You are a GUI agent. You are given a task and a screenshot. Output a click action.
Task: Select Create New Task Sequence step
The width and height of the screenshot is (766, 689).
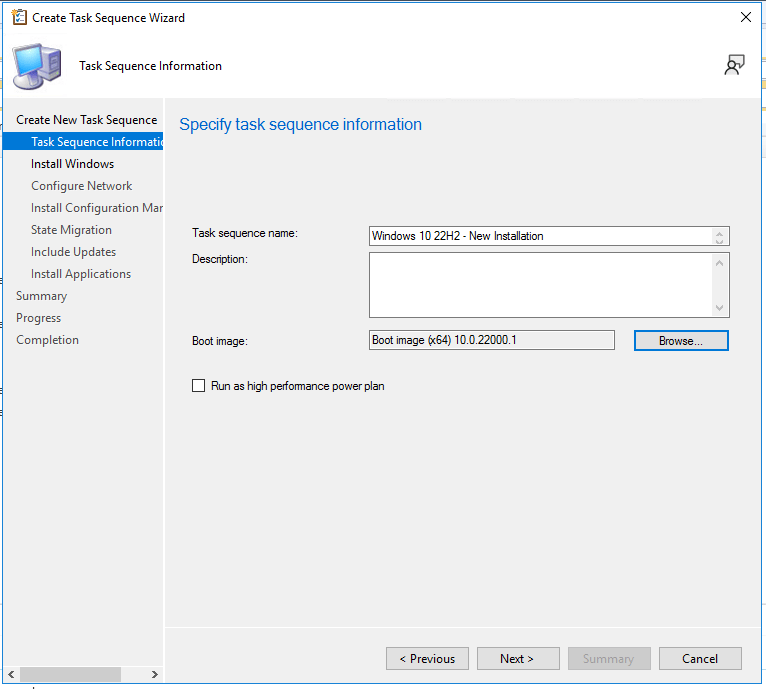click(x=86, y=120)
